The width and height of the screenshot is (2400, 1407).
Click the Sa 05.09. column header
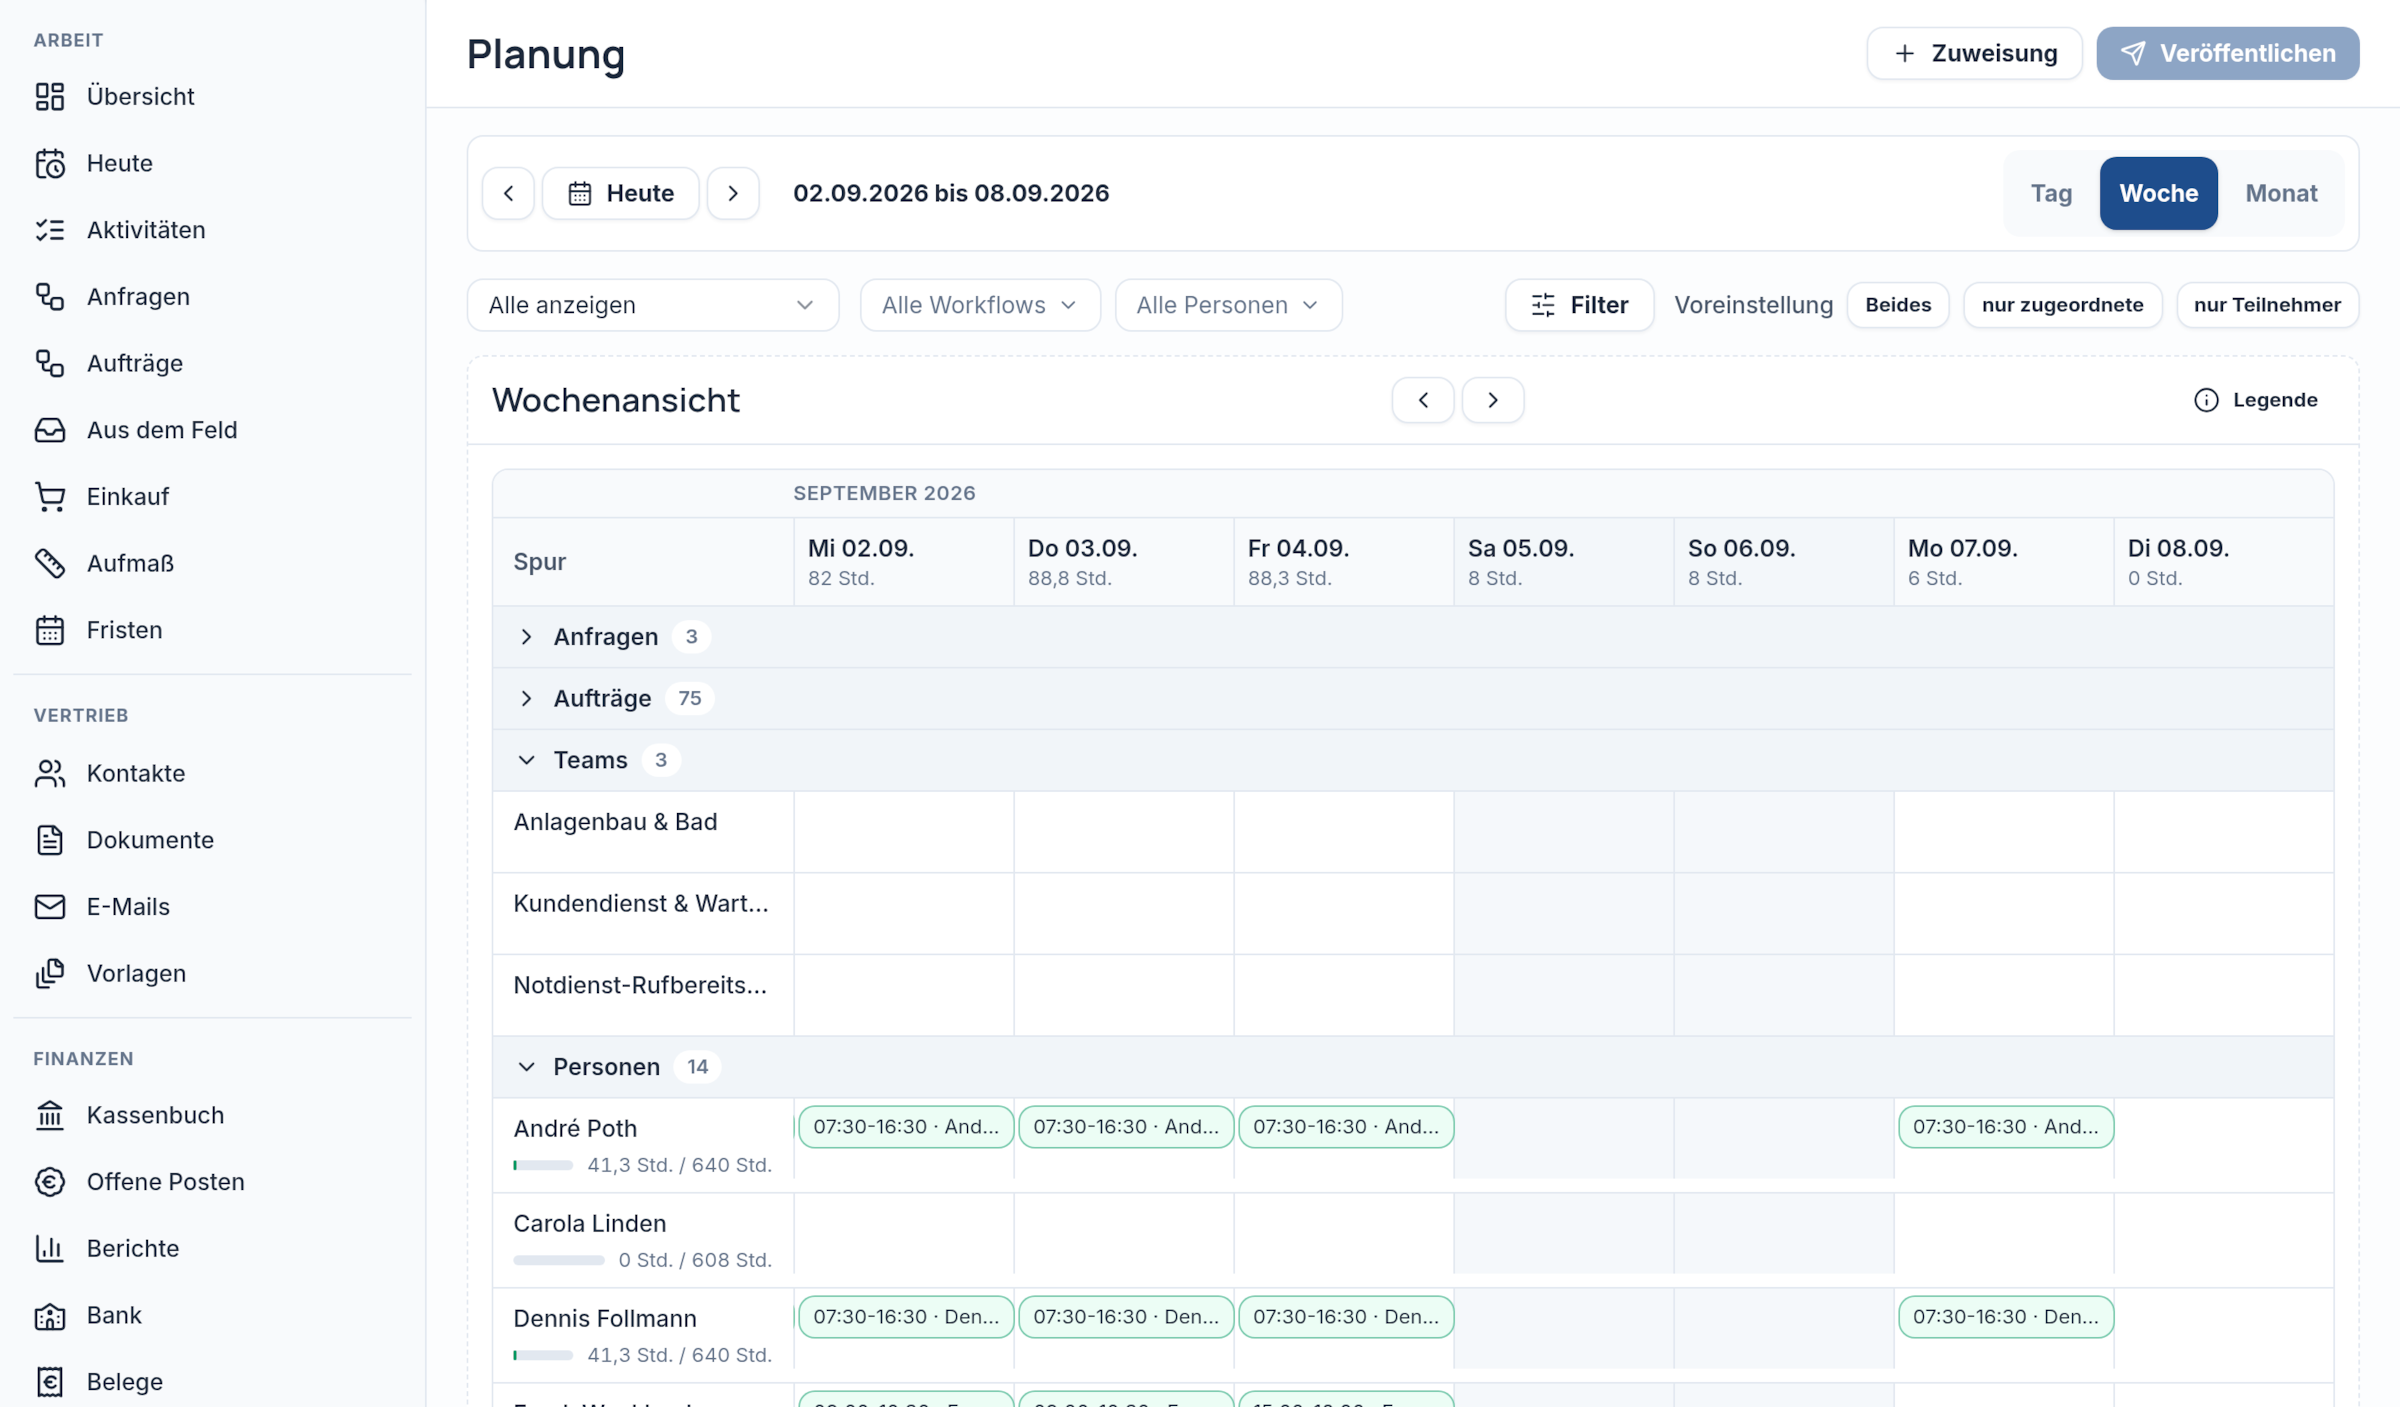coord(1564,561)
